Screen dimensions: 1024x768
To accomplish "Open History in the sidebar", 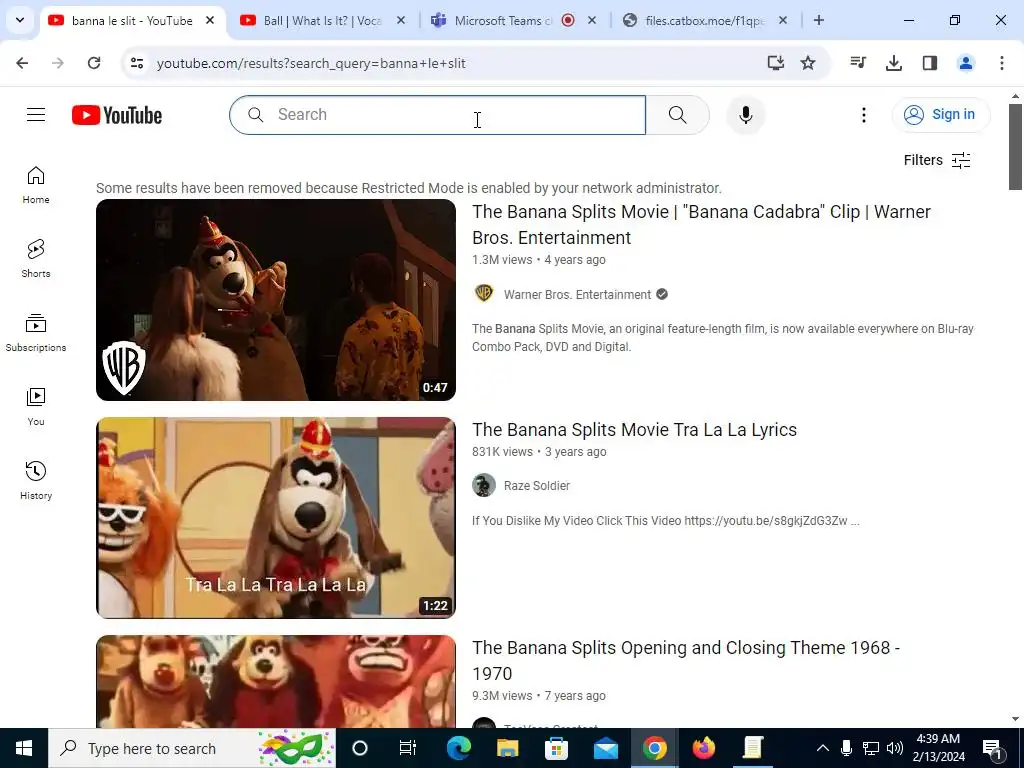I will coord(36,481).
